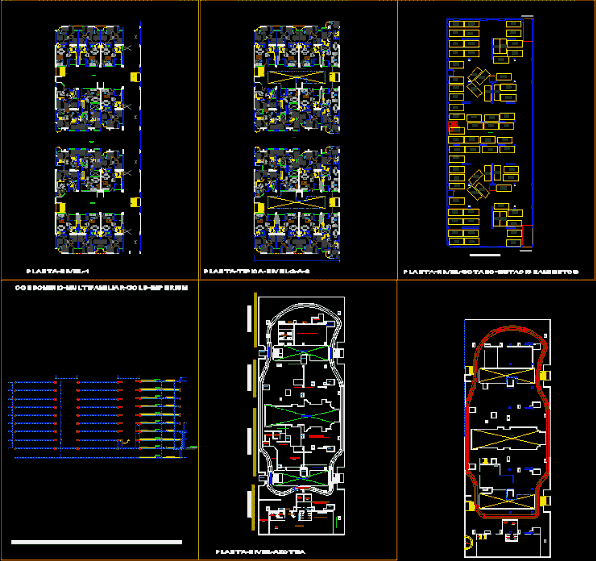Image resolution: width=596 pixels, height=561 pixels.
Task: Select the upper rotated parking stalls cluster
Action: (x=478, y=81)
